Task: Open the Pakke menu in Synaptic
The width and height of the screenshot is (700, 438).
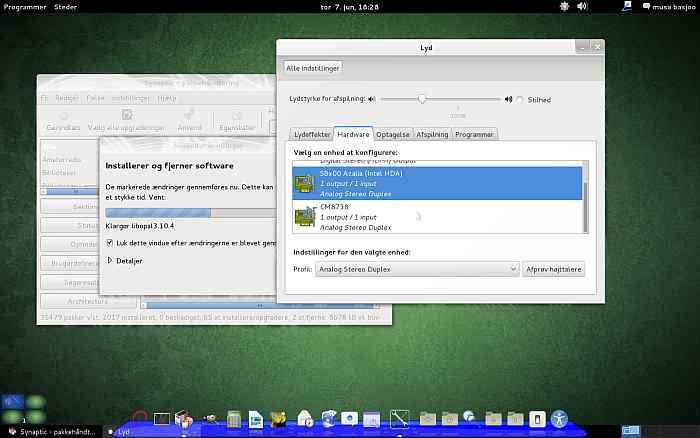Action: click(x=95, y=98)
